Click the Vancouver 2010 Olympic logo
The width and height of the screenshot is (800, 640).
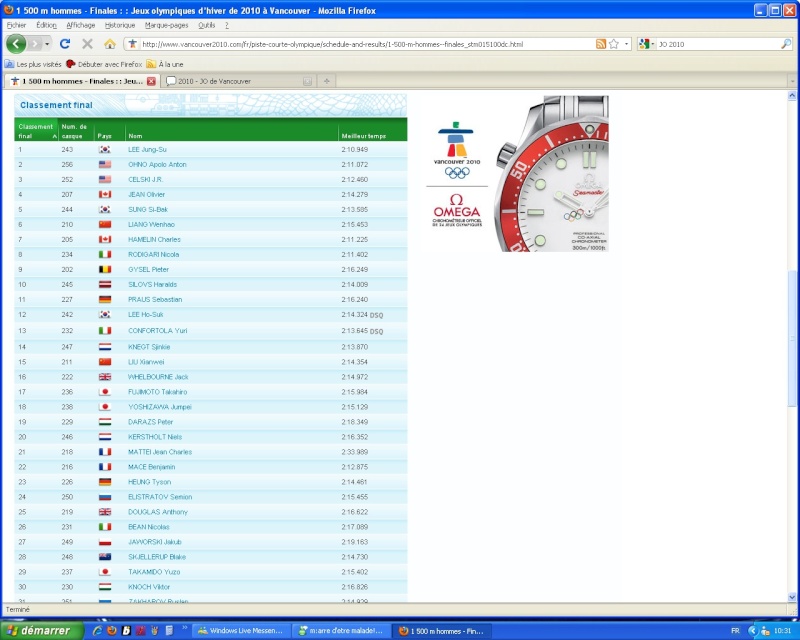click(457, 150)
